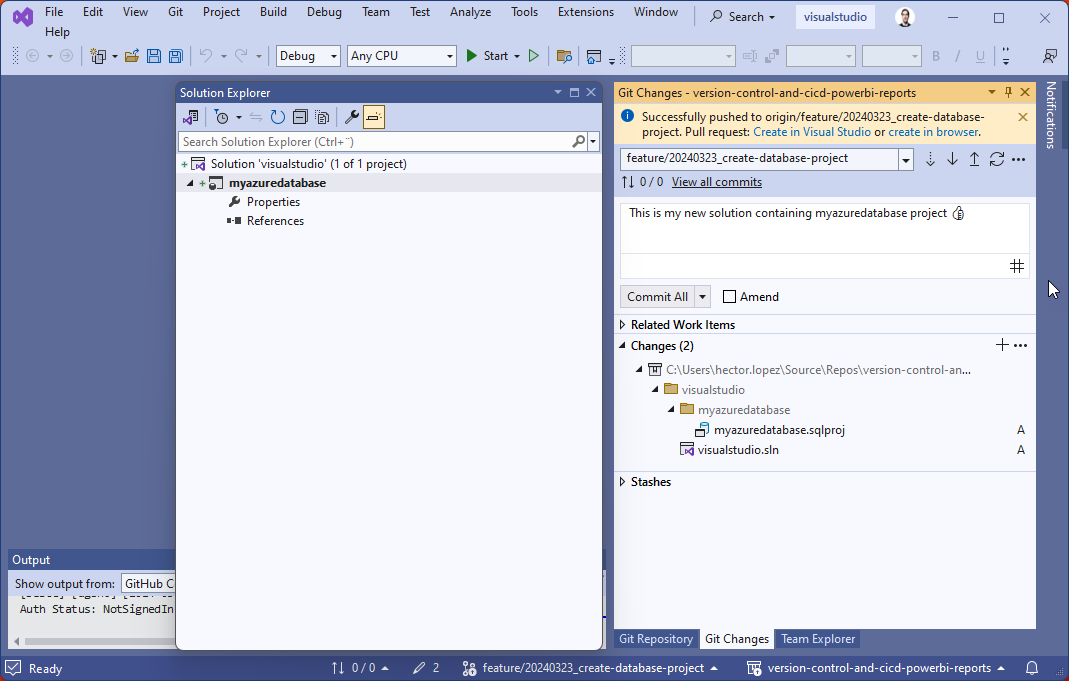Refresh the Git Changes panel
1069x681 pixels.
click(996, 159)
